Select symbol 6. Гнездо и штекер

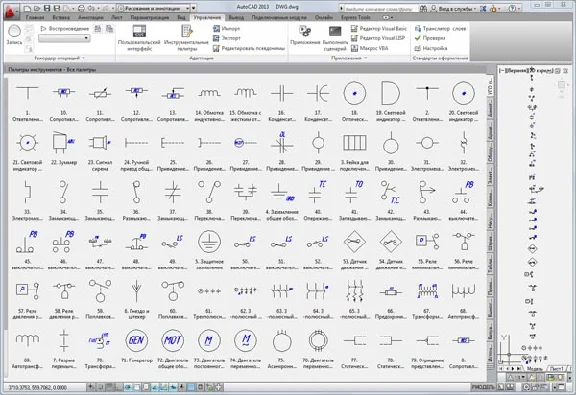click(136, 299)
